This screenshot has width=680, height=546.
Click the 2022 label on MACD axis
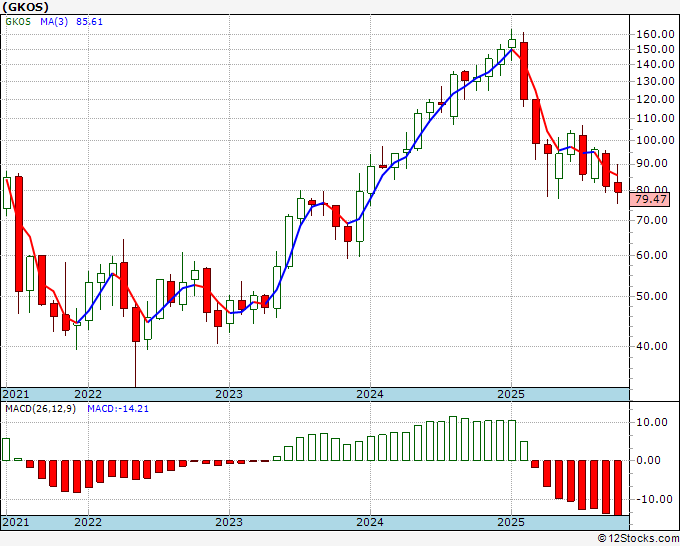(88, 522)
